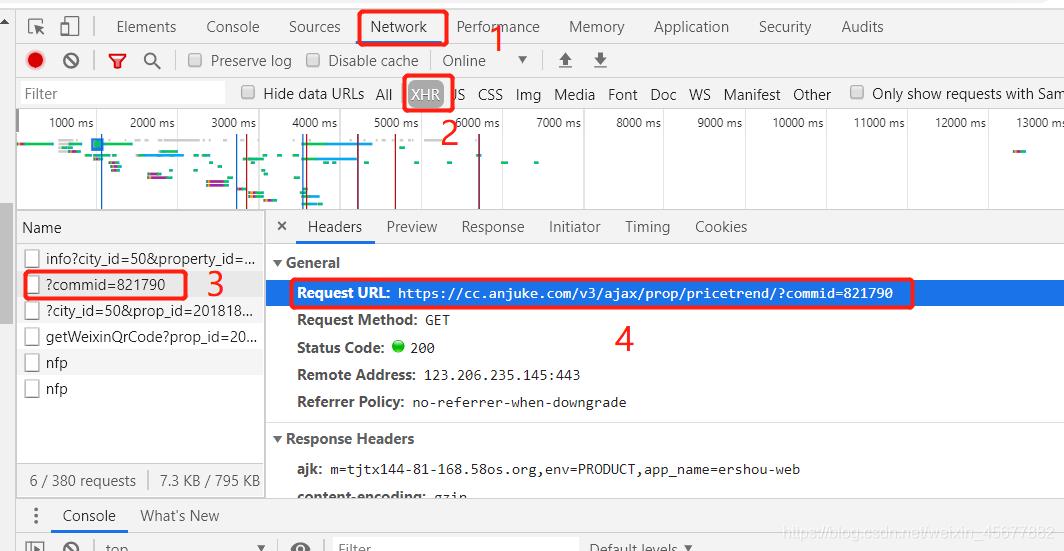Click the ajk response header row
Image resolution: width=1064 pixels, height=551 pixels.
[665, 469]
